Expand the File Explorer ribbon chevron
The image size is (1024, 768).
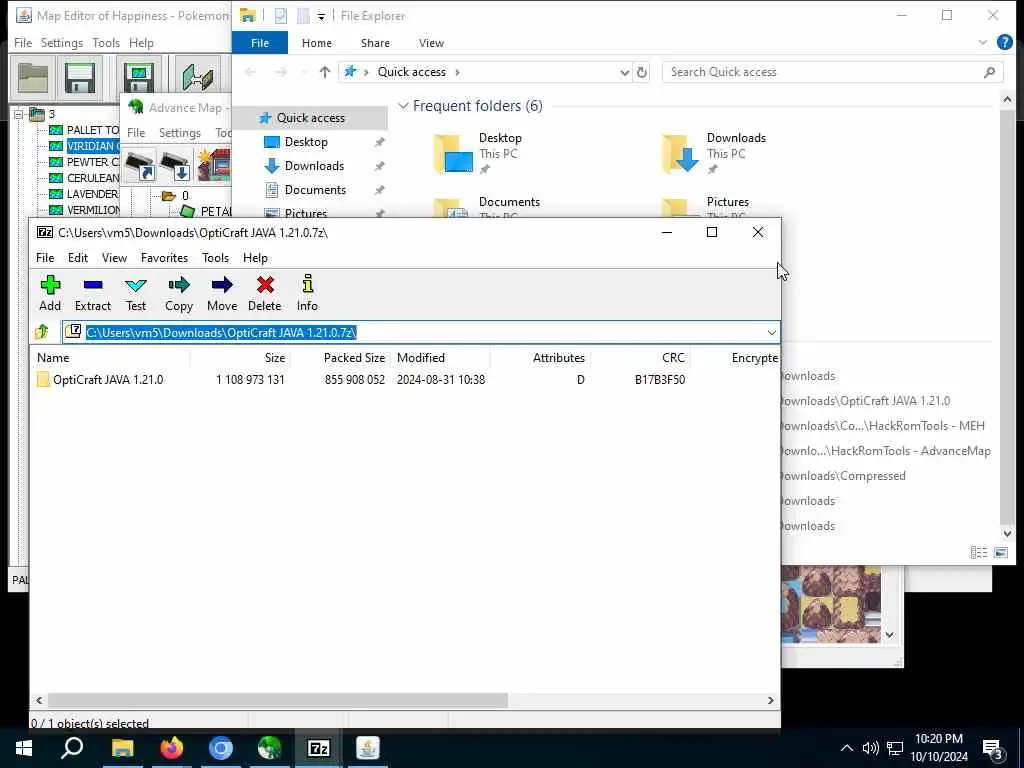tap(982, 42)
